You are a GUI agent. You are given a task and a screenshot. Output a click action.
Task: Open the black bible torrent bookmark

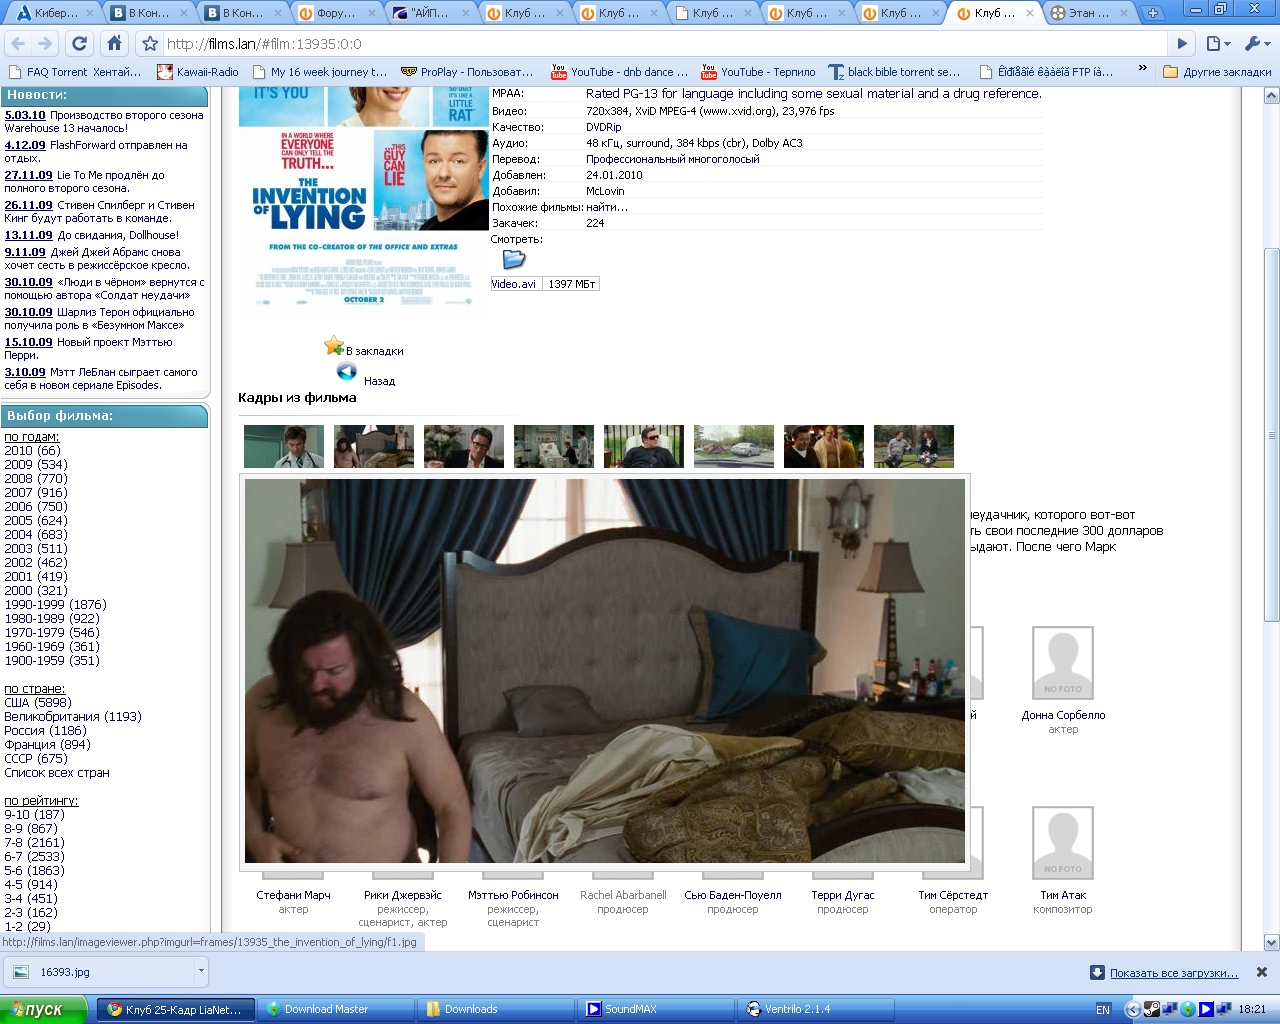point(894,72)
